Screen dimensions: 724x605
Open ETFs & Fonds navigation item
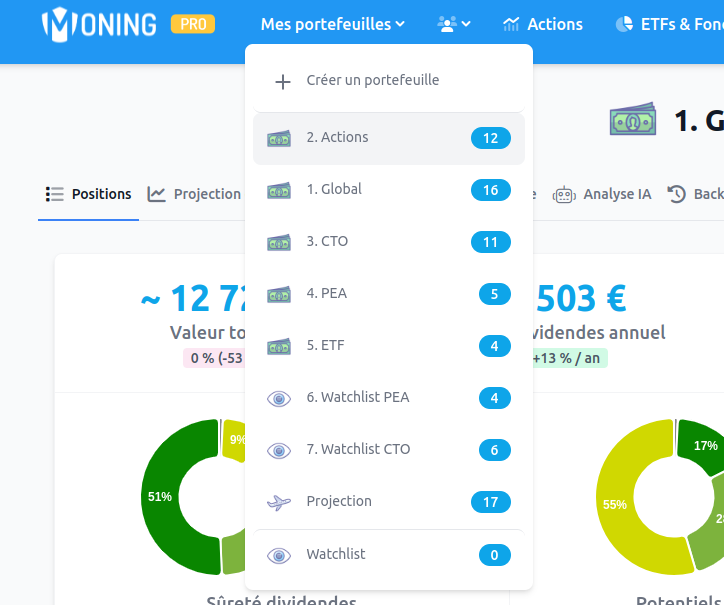click(x=670, y=24)
